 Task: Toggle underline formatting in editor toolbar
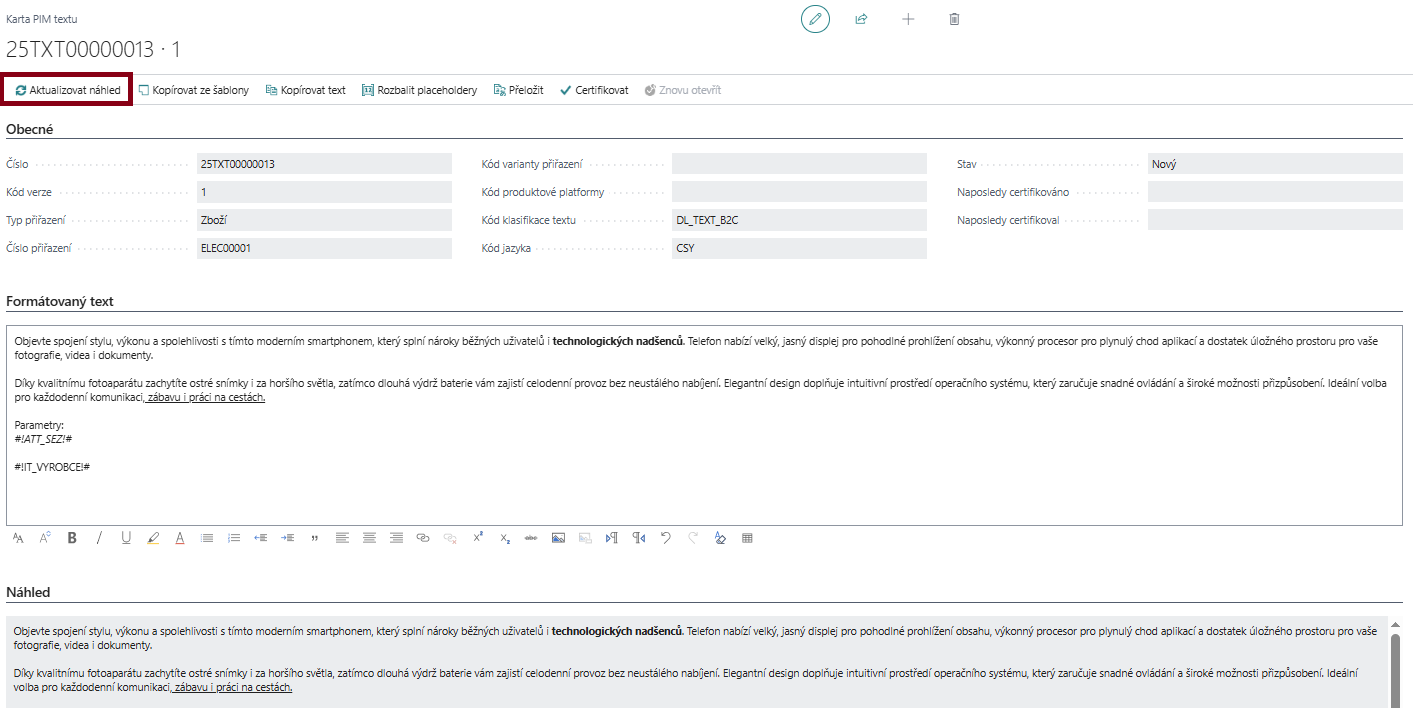click(x=126, y=538)
